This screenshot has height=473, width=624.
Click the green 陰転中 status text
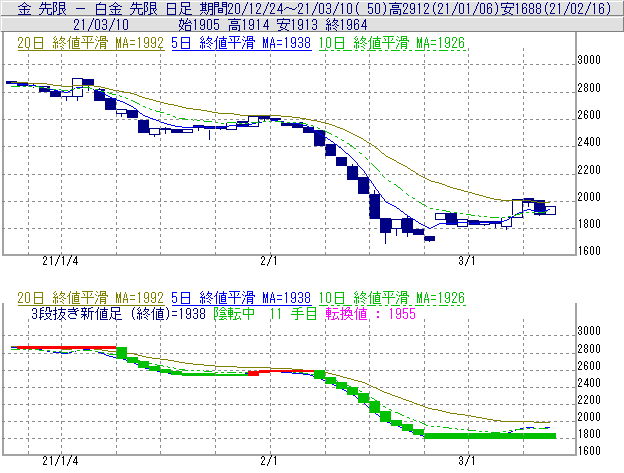234,314
